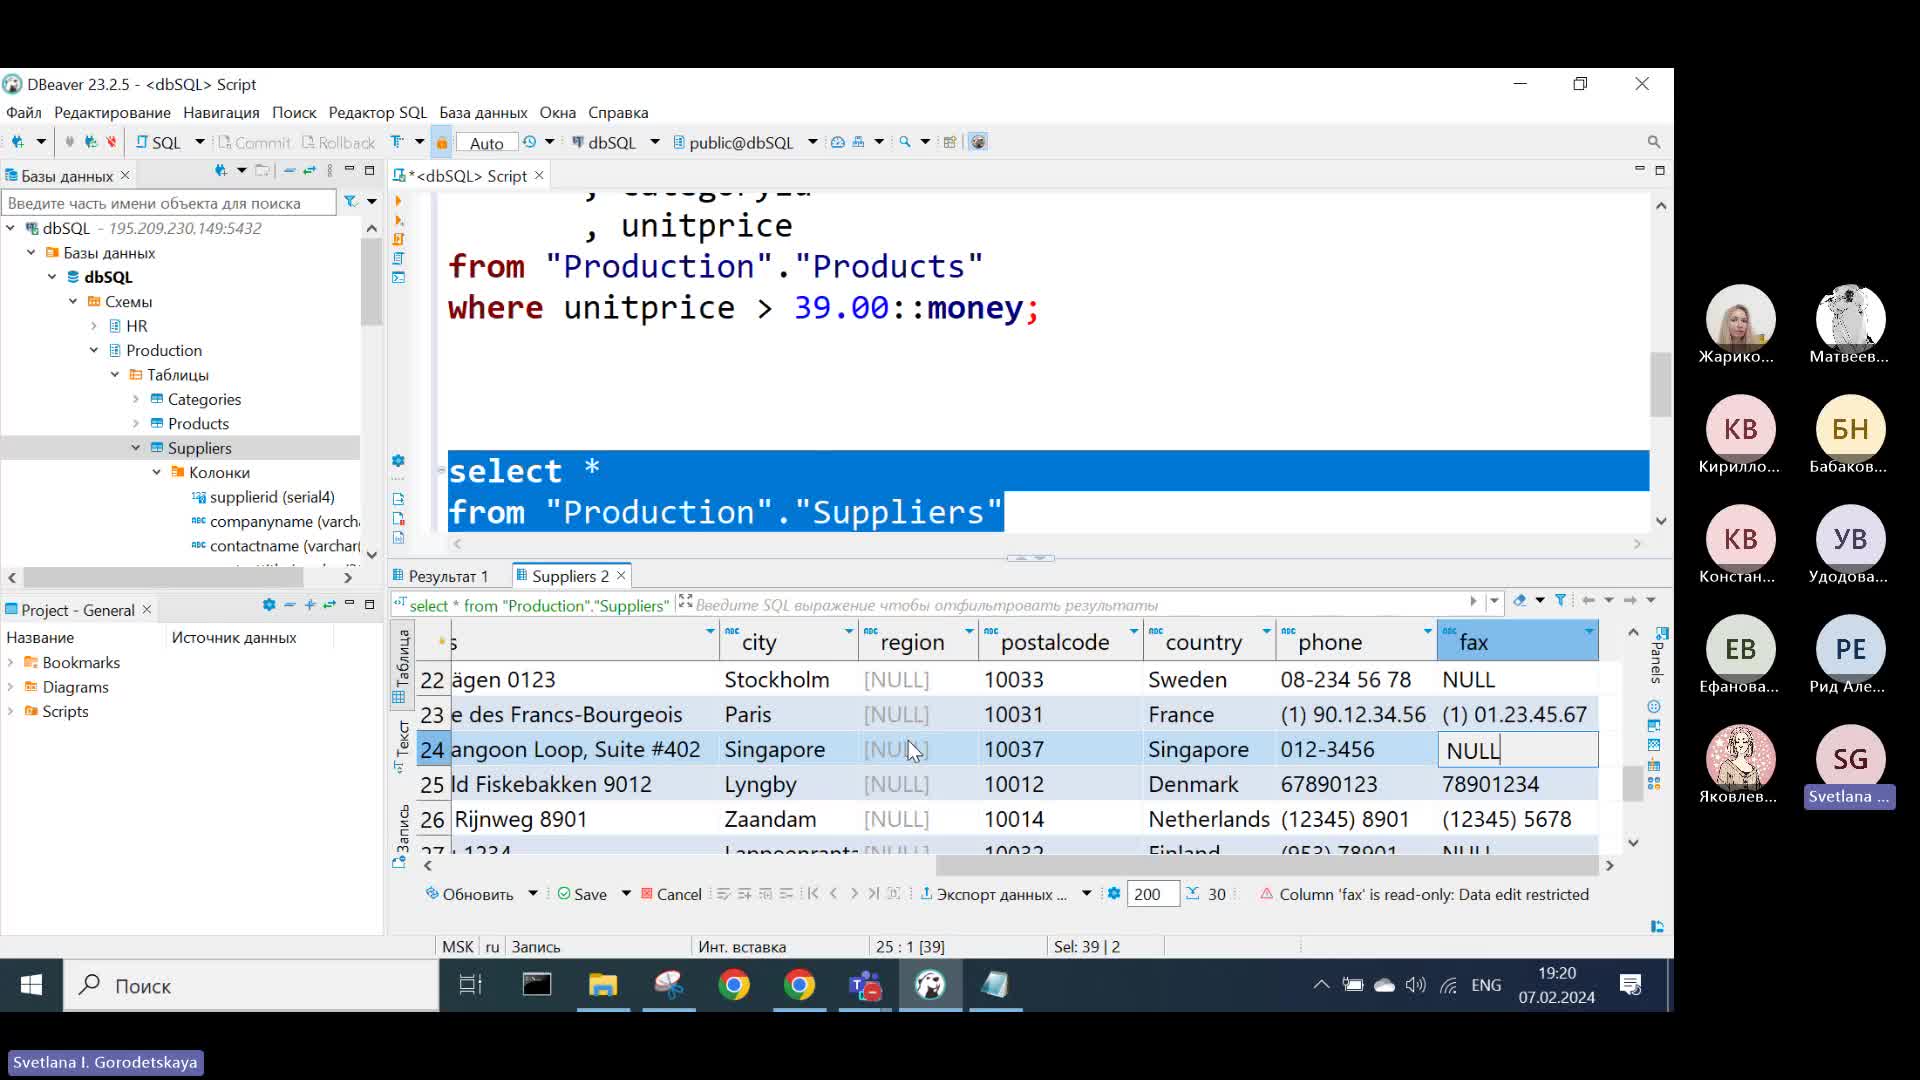Expand the Bookmarks project folder

11,662
